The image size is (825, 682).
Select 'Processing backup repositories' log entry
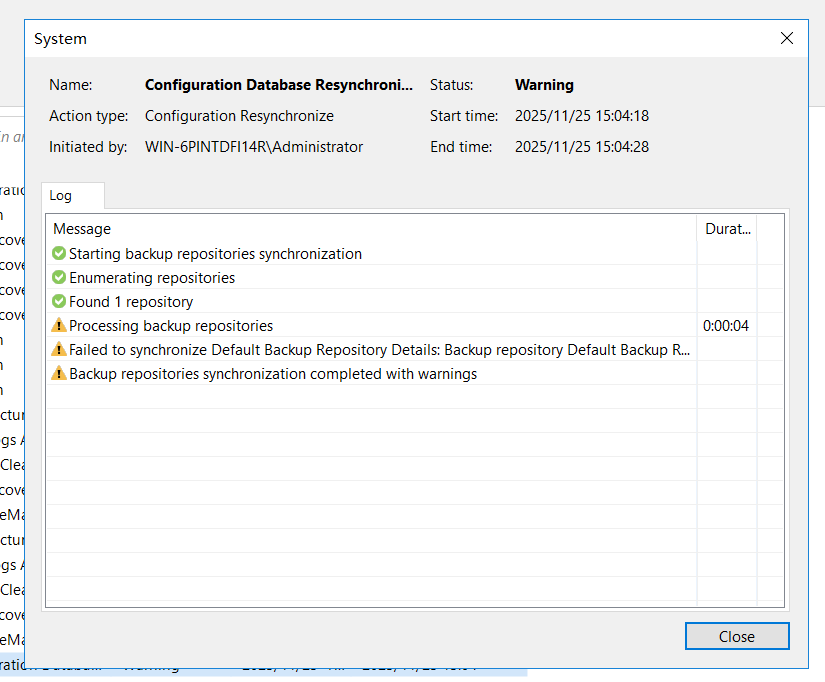(x=415, y=326)
